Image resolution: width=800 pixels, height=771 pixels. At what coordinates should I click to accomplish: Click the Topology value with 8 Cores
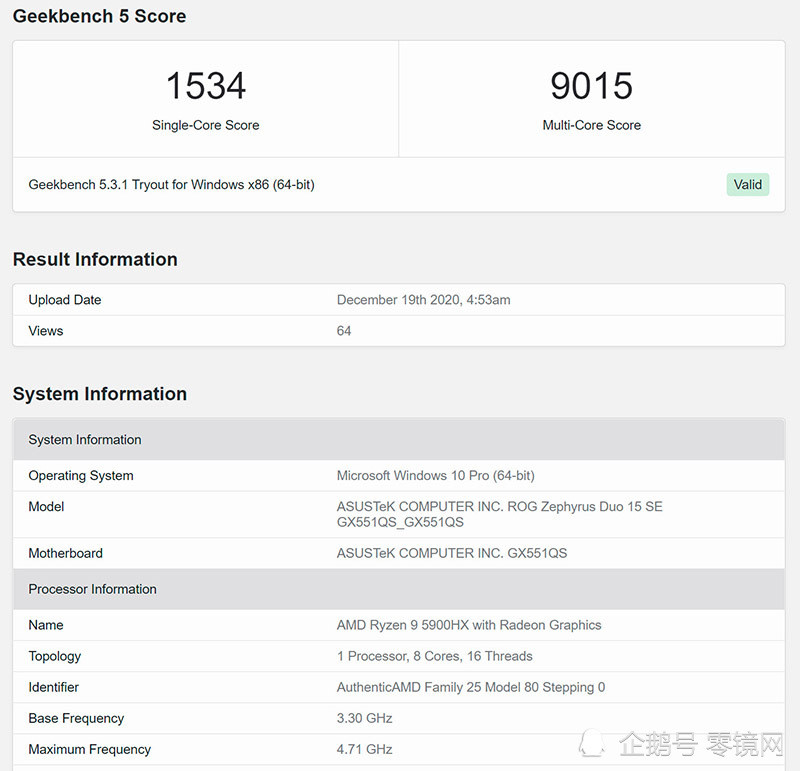(x=435, y=656)
